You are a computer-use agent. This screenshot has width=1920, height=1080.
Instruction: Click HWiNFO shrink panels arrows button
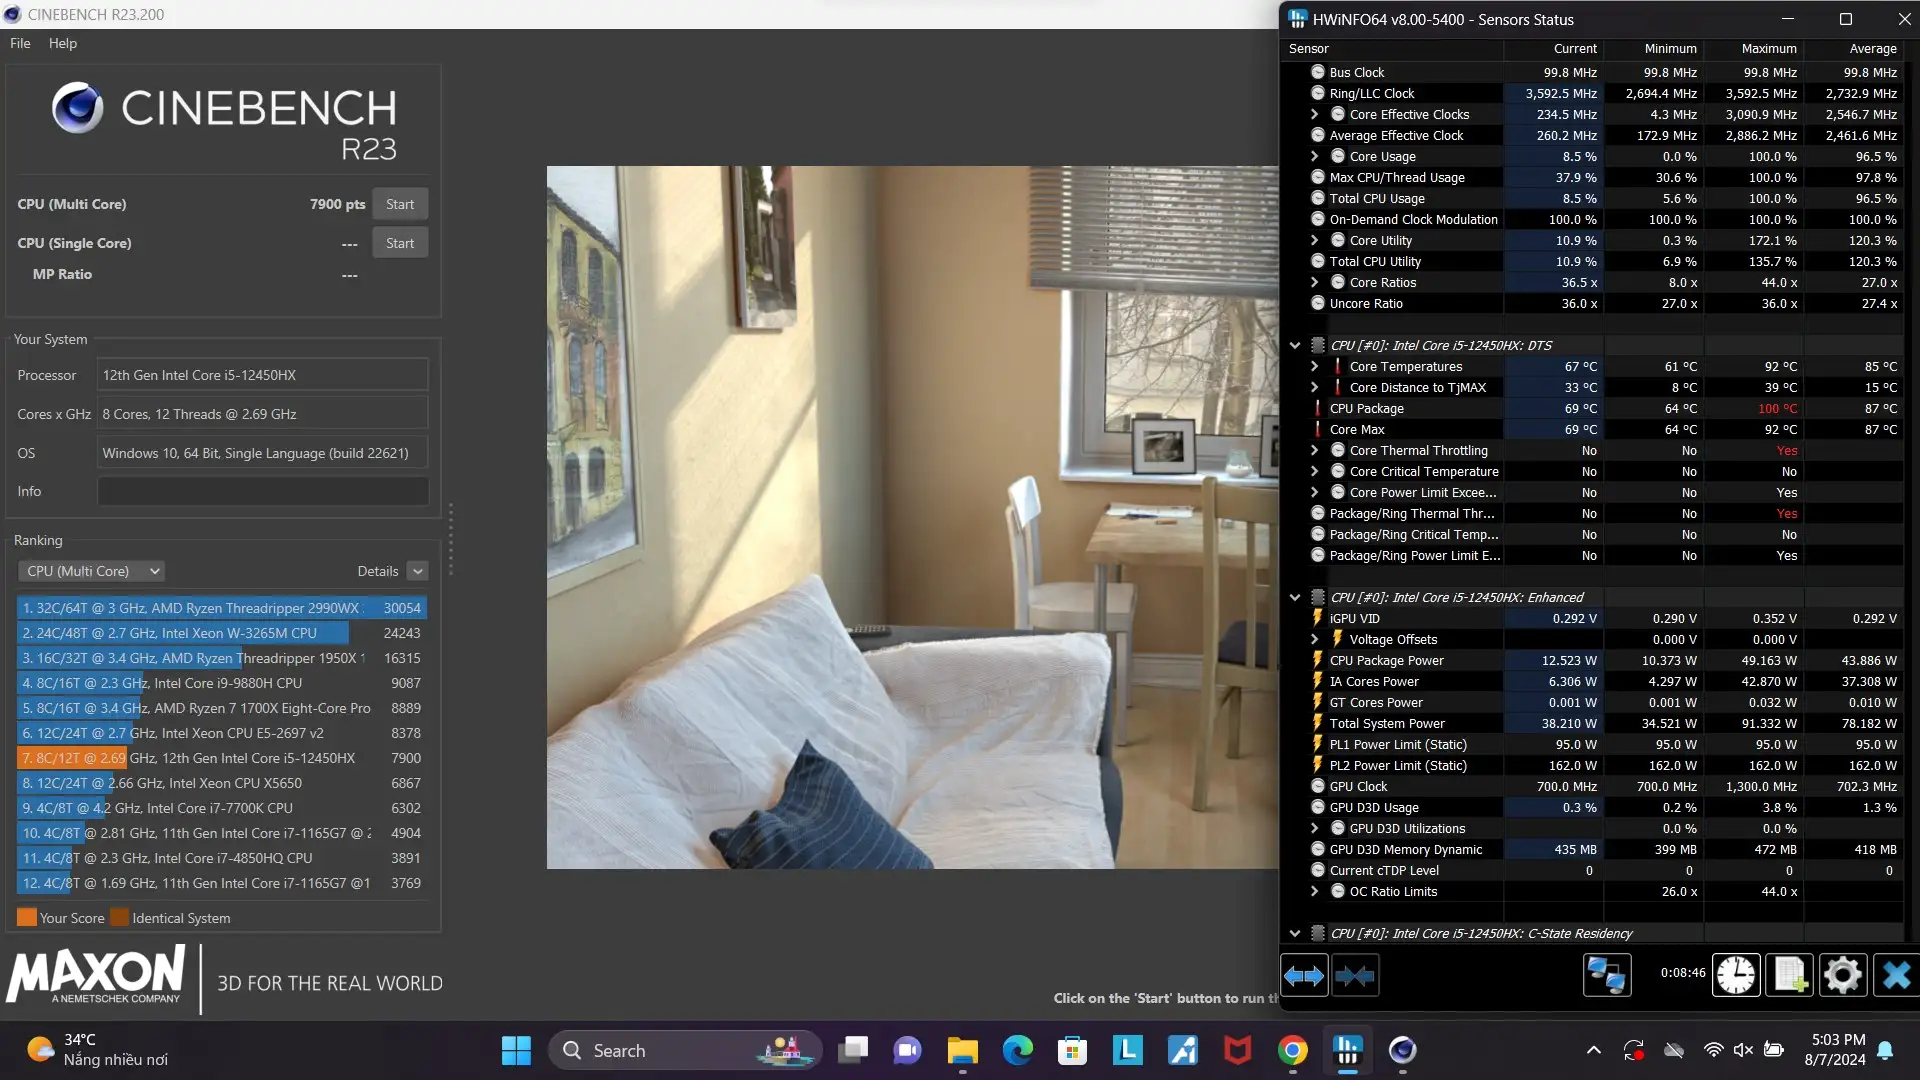1355,975
